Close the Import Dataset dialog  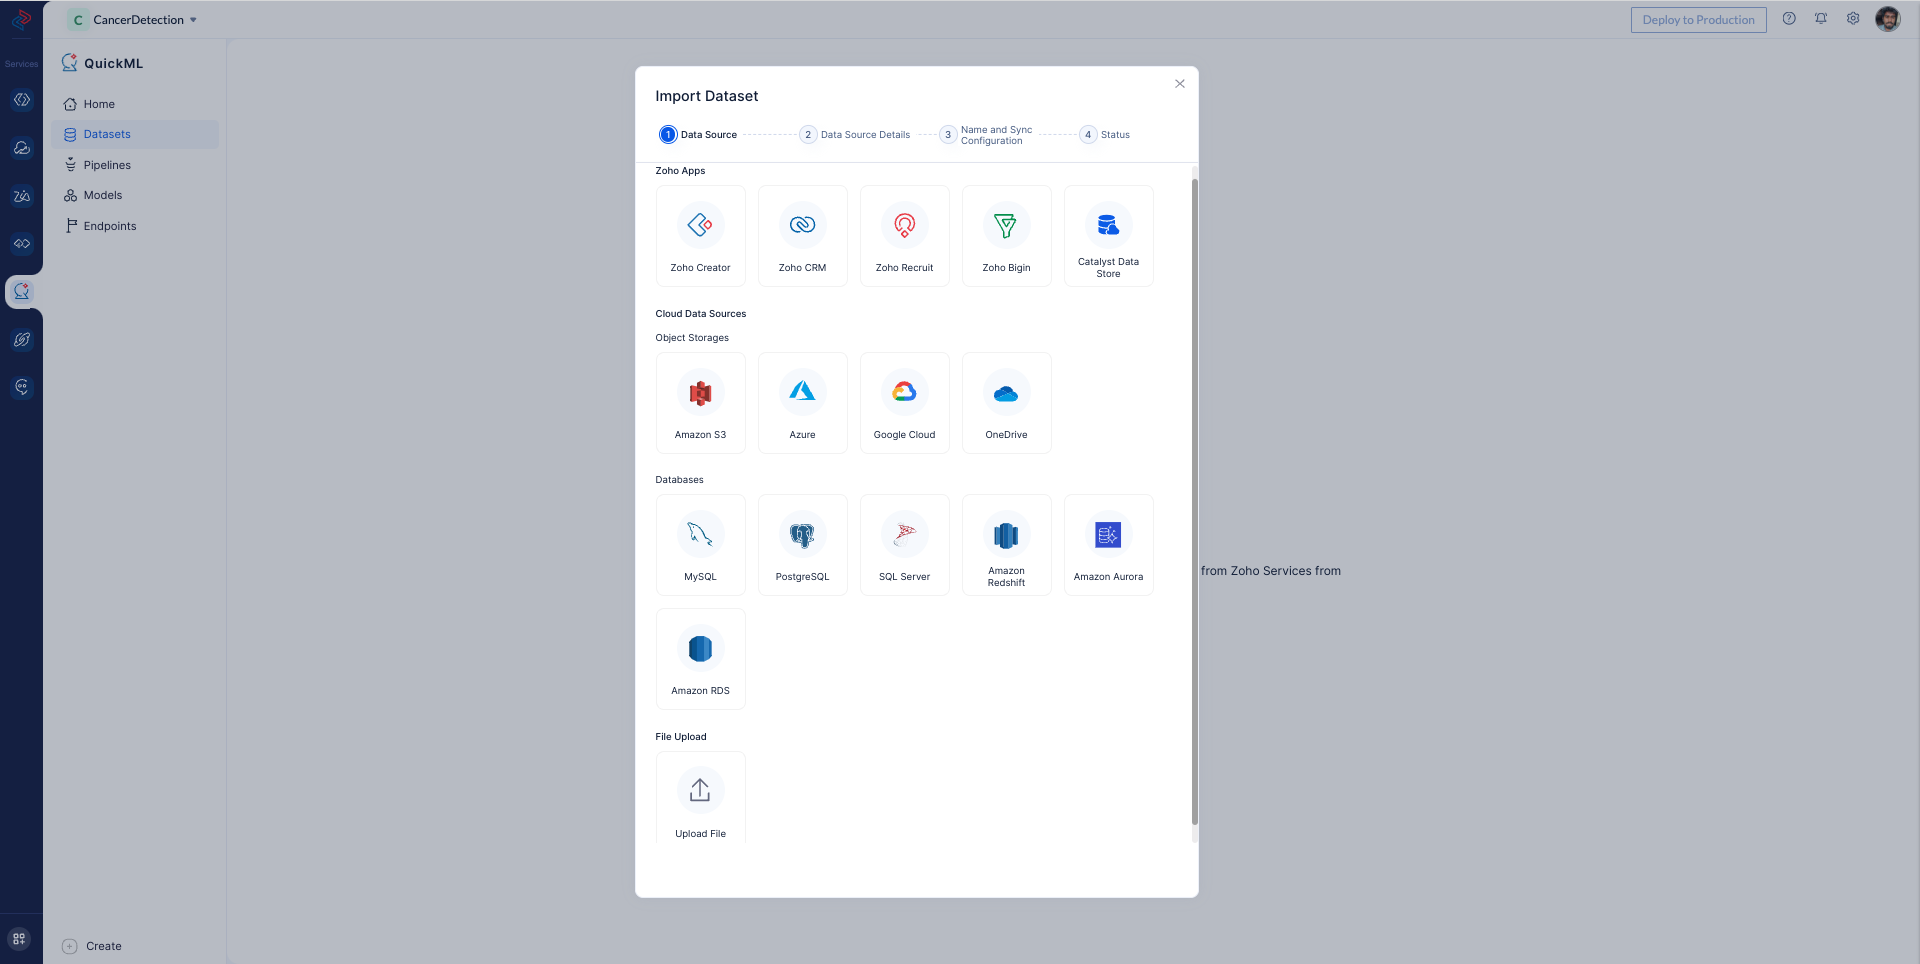coord(1180,84)
